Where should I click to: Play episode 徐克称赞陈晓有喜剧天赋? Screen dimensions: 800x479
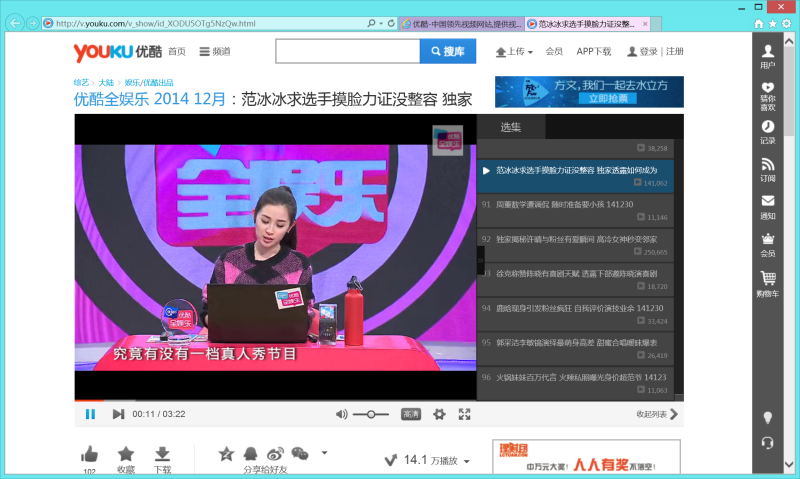[x=576, y=280]
